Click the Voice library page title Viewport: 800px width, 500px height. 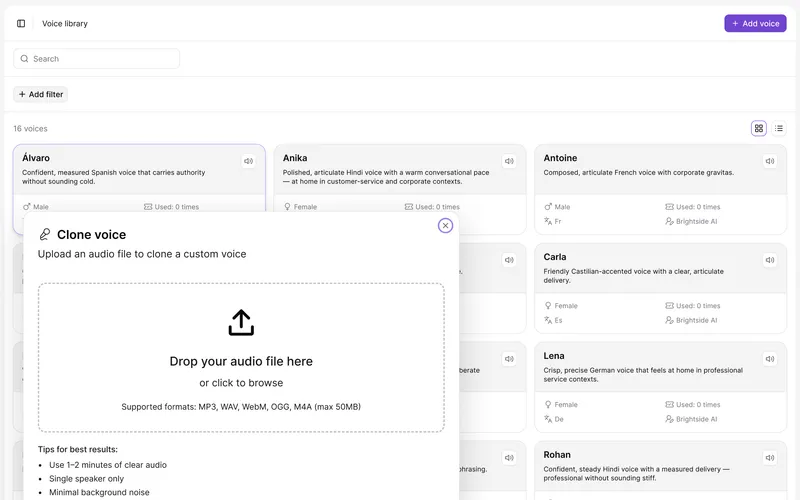[65, 23]
